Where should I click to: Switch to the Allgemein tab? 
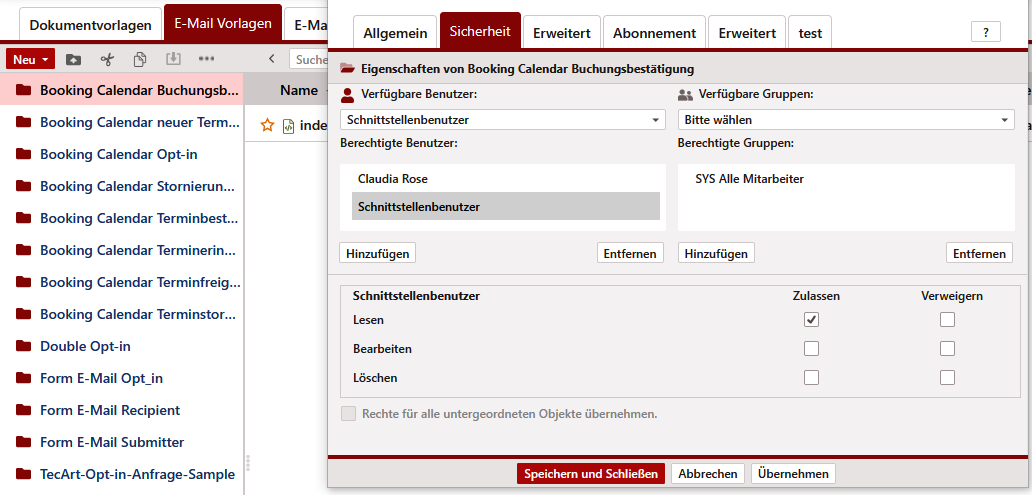(394, 33)
